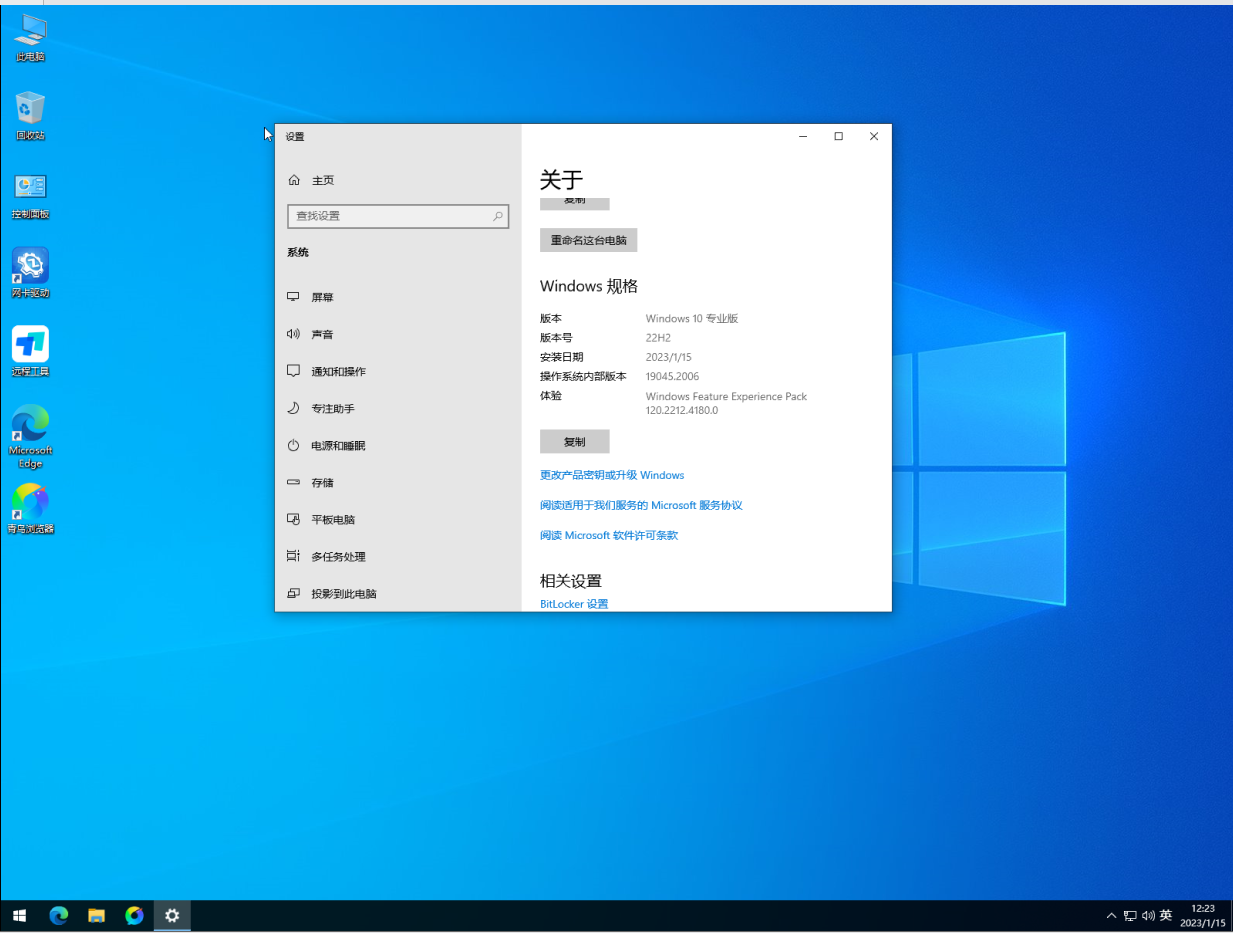Open the network icon in system tray
Image resolution: width=1233 pixels, height=933 pixels.
coord(1130,915)
